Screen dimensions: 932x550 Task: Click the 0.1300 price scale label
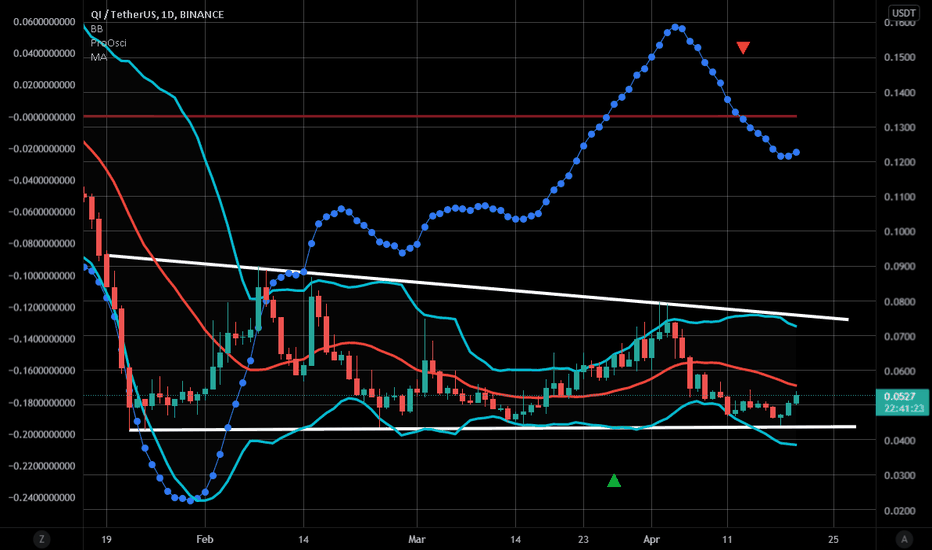tap(900, 128)
